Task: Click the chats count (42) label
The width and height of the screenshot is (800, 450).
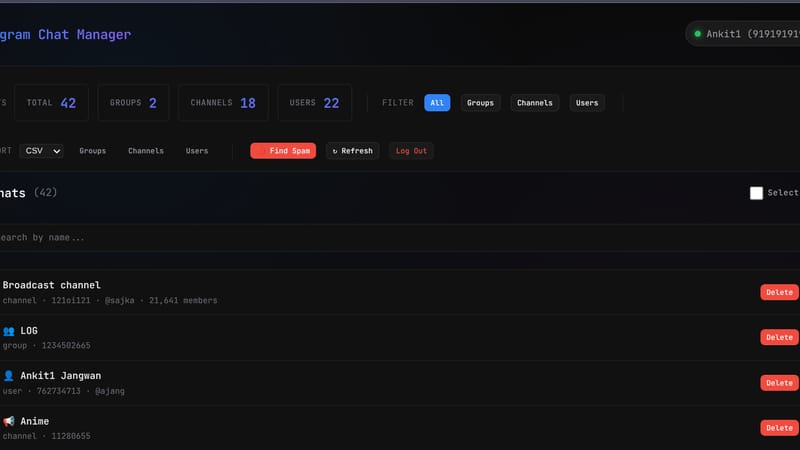Action: pos(45,193)
